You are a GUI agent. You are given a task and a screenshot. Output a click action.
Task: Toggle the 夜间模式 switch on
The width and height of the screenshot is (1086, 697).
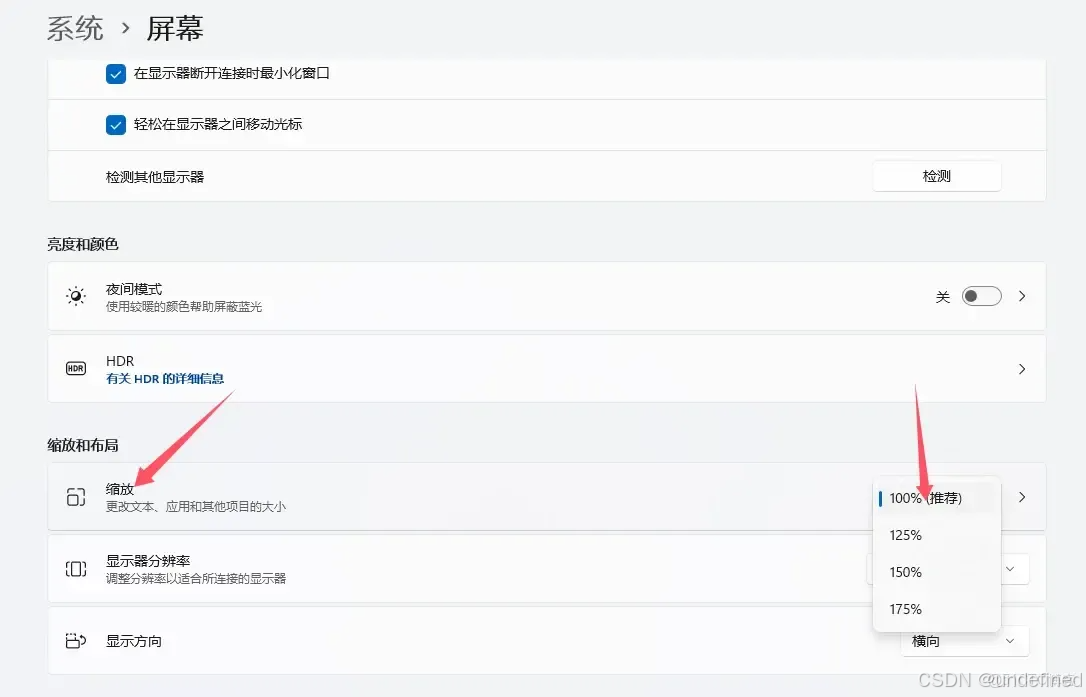[981, 296]
